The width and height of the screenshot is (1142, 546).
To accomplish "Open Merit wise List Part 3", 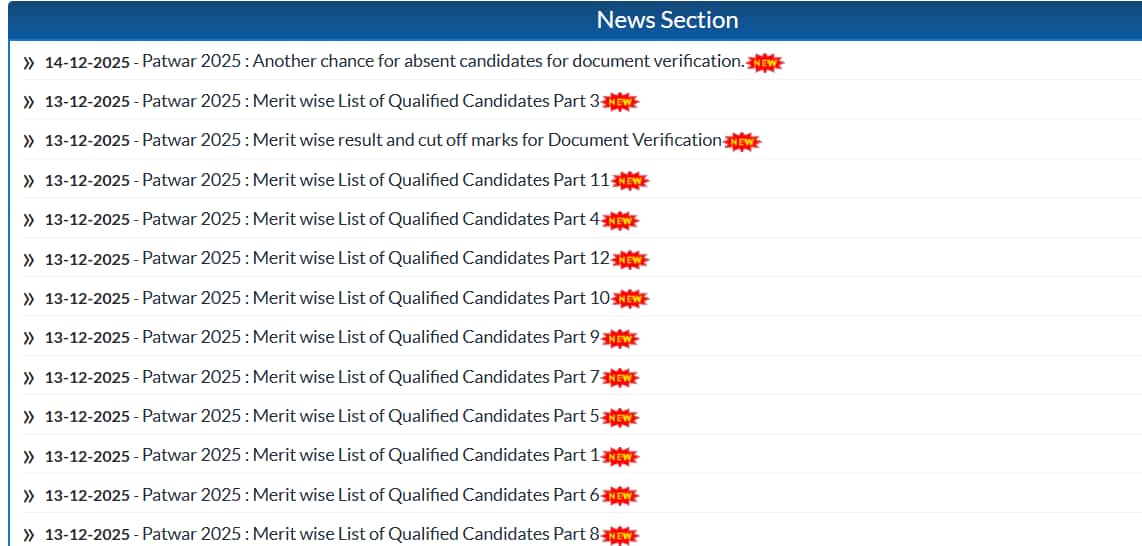I will [371, 101].
